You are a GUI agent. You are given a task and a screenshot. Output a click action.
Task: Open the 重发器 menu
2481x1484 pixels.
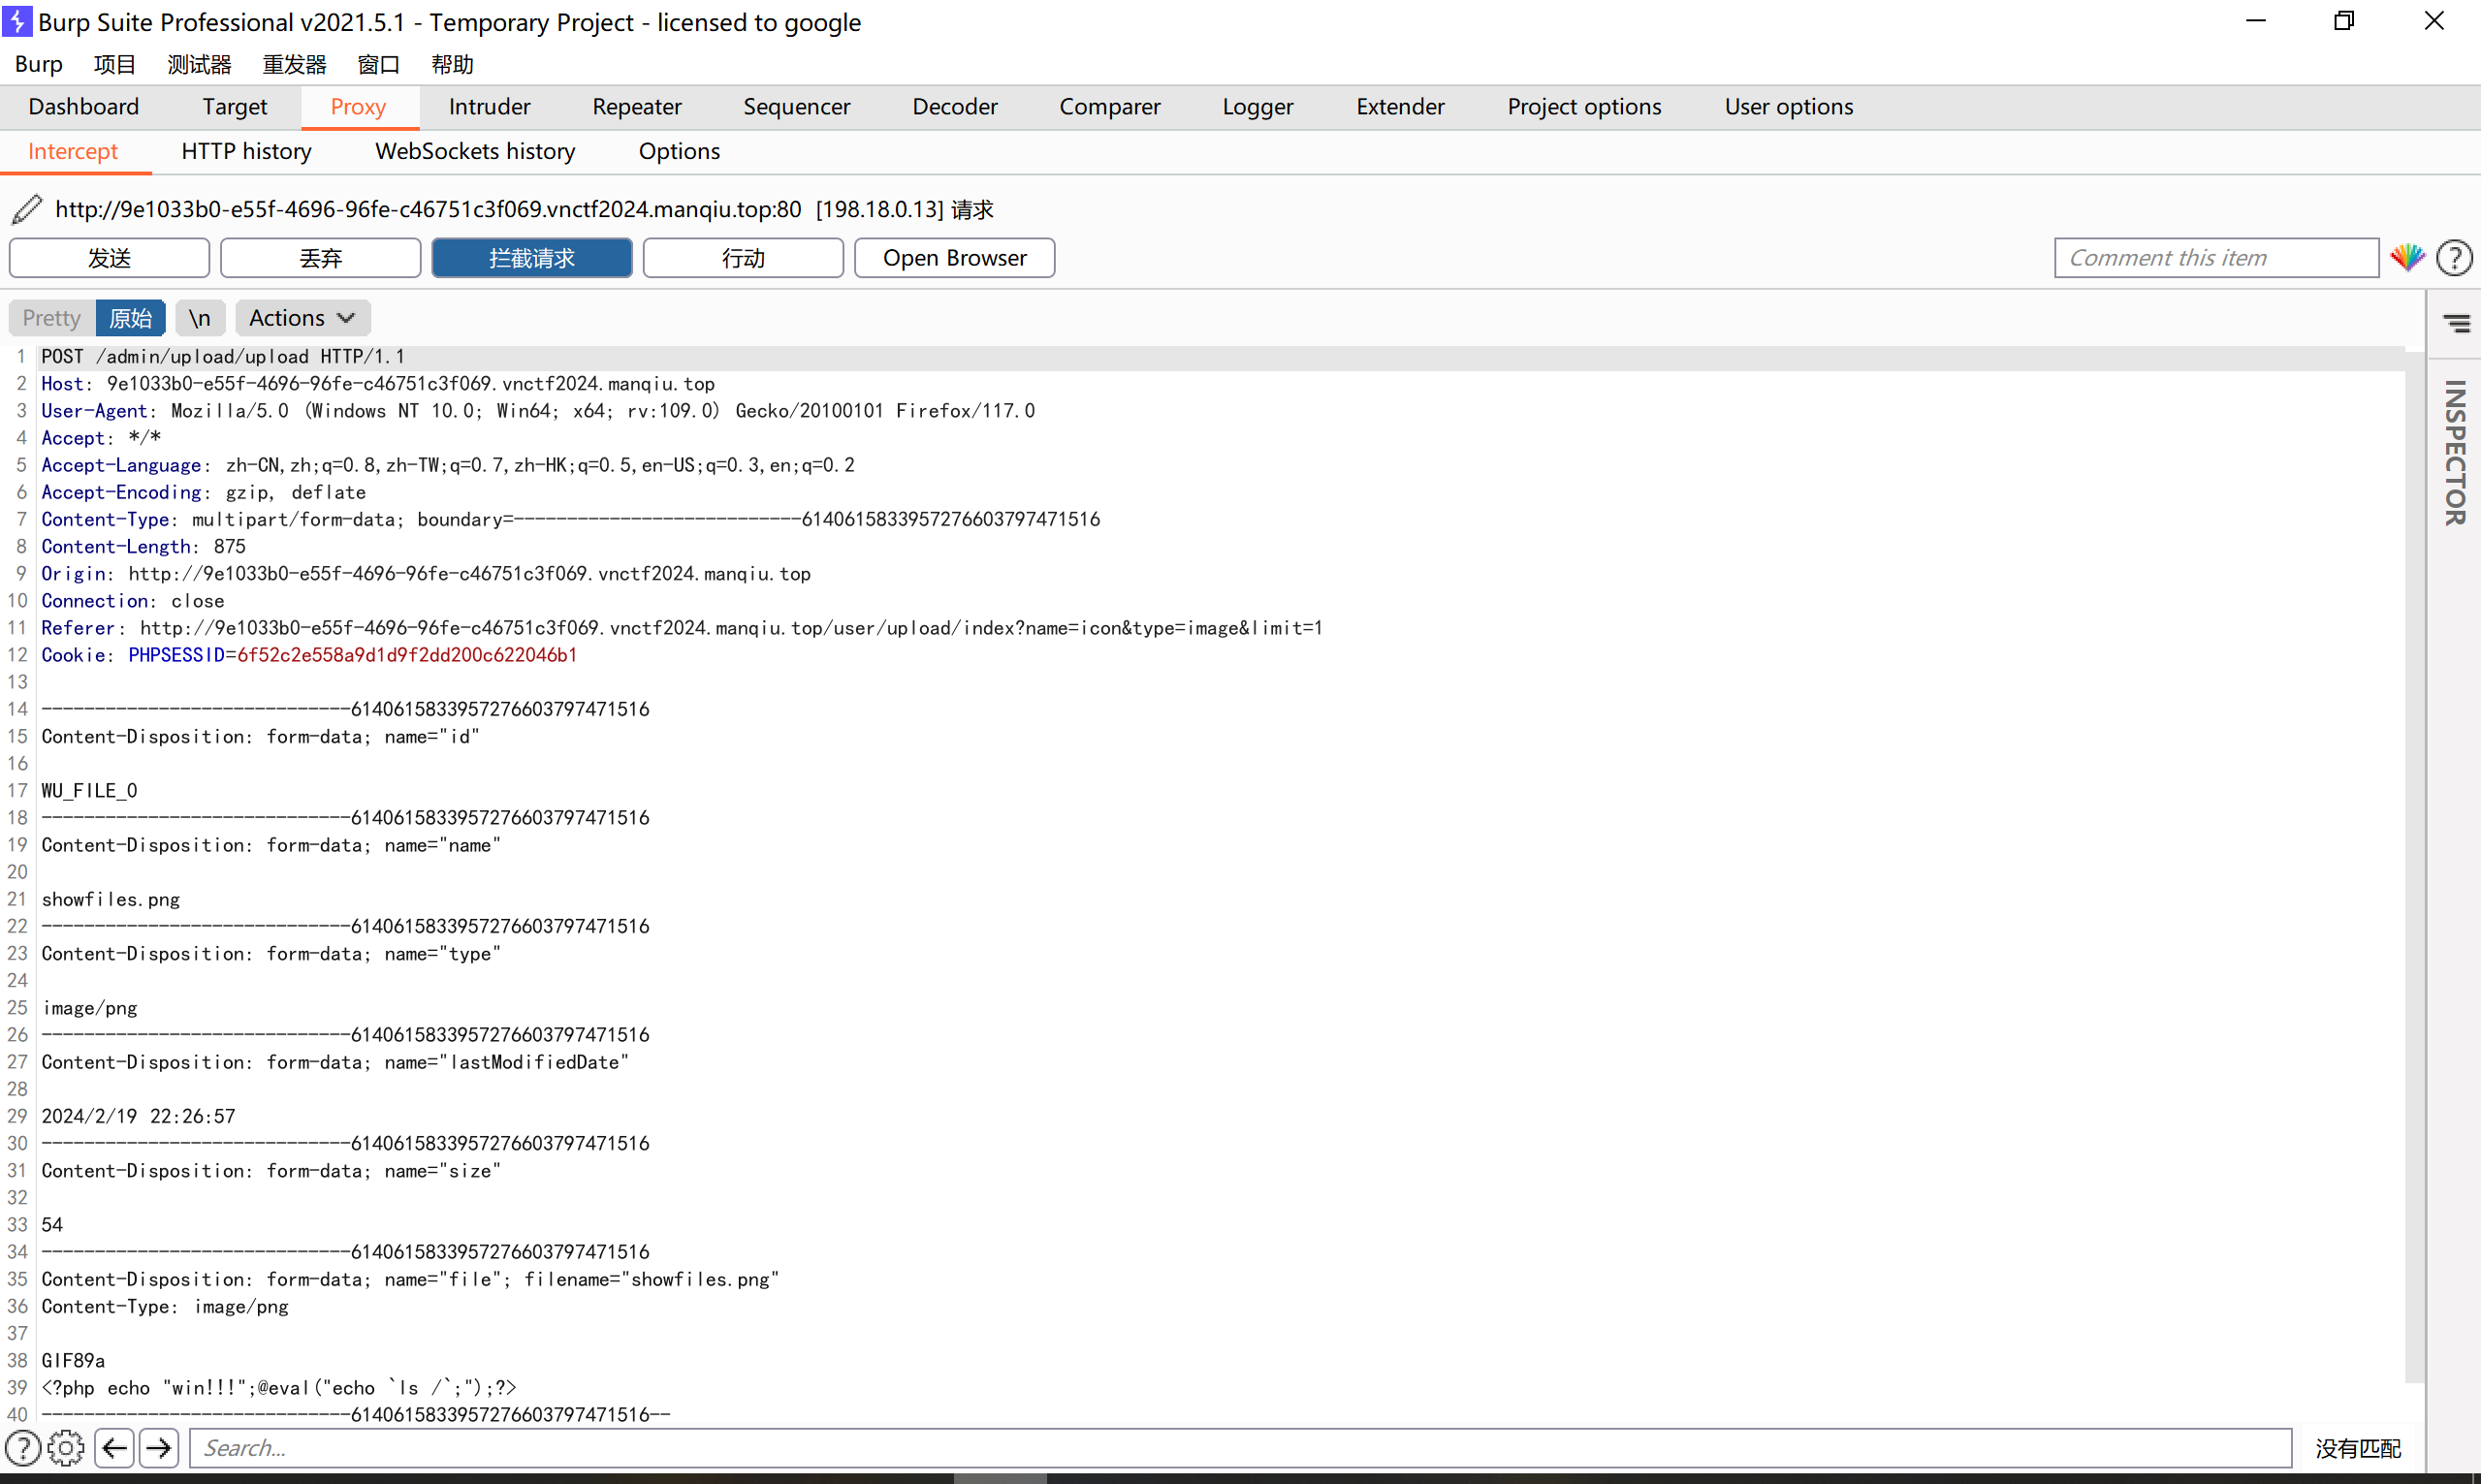coord(294,64)
